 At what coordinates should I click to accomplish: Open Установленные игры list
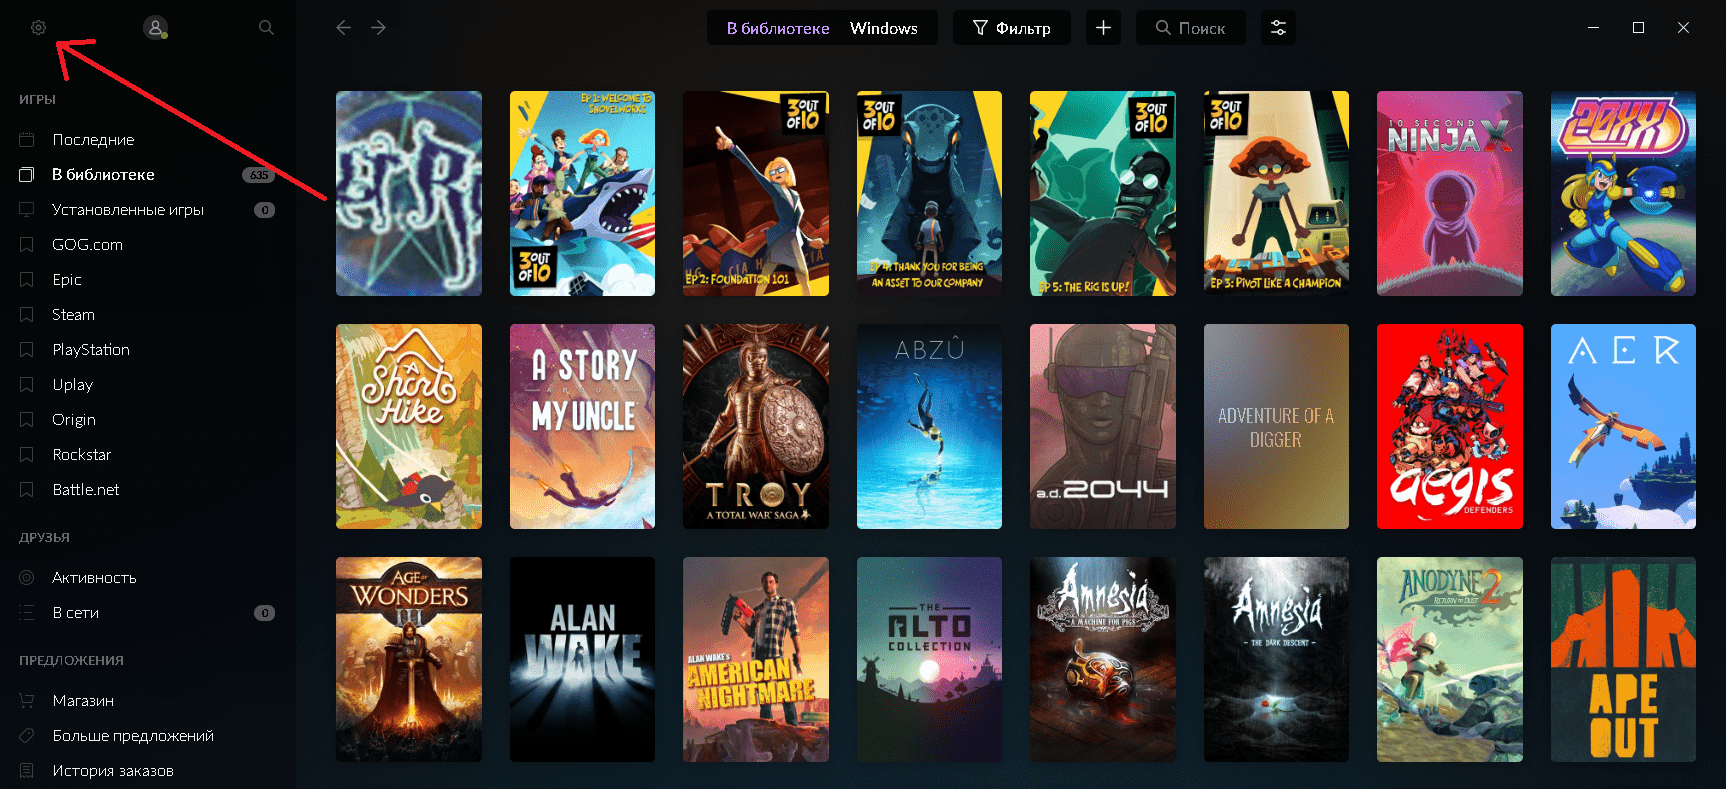point(128,210)
